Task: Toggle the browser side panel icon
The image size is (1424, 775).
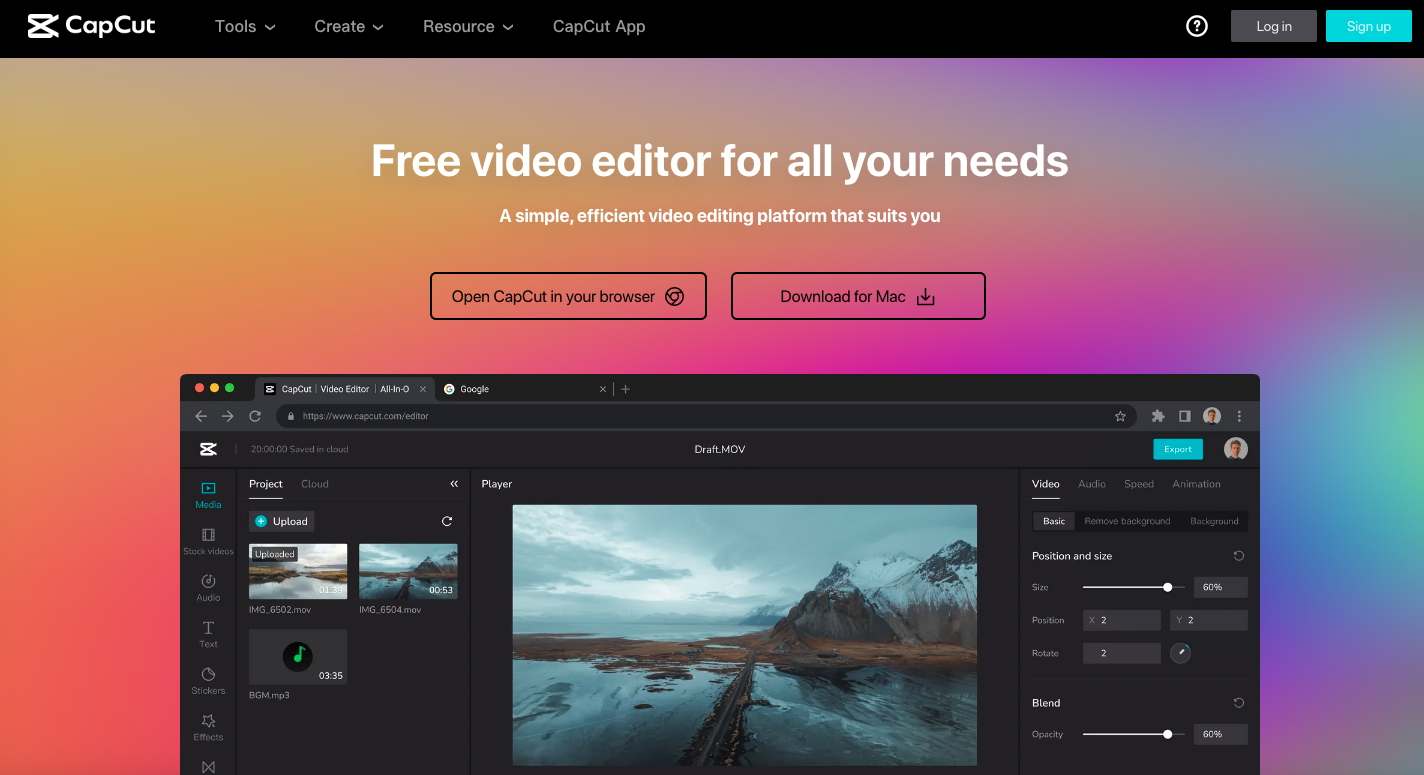Action: click(x=1185, y=416)
